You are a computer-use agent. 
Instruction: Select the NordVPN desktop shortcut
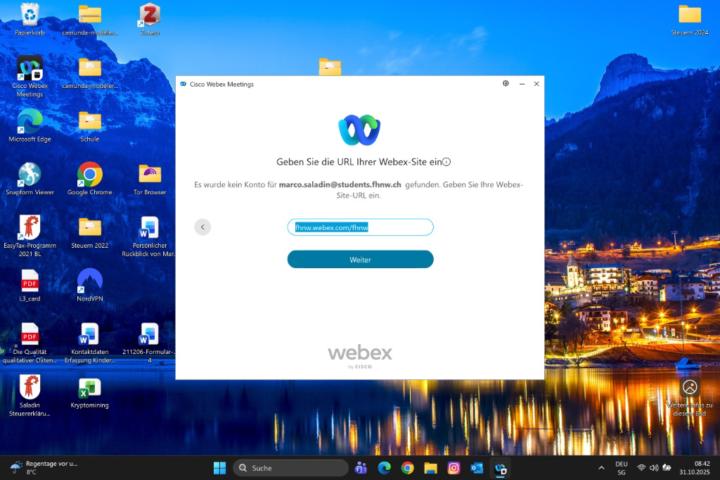coord(90,285)
